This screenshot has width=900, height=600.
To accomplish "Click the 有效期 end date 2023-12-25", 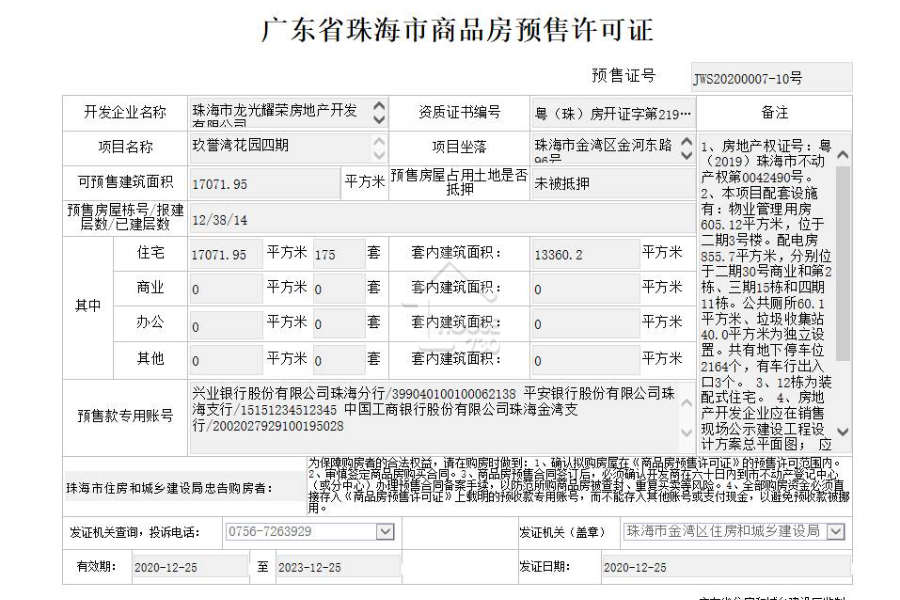I will coord(339,567).
